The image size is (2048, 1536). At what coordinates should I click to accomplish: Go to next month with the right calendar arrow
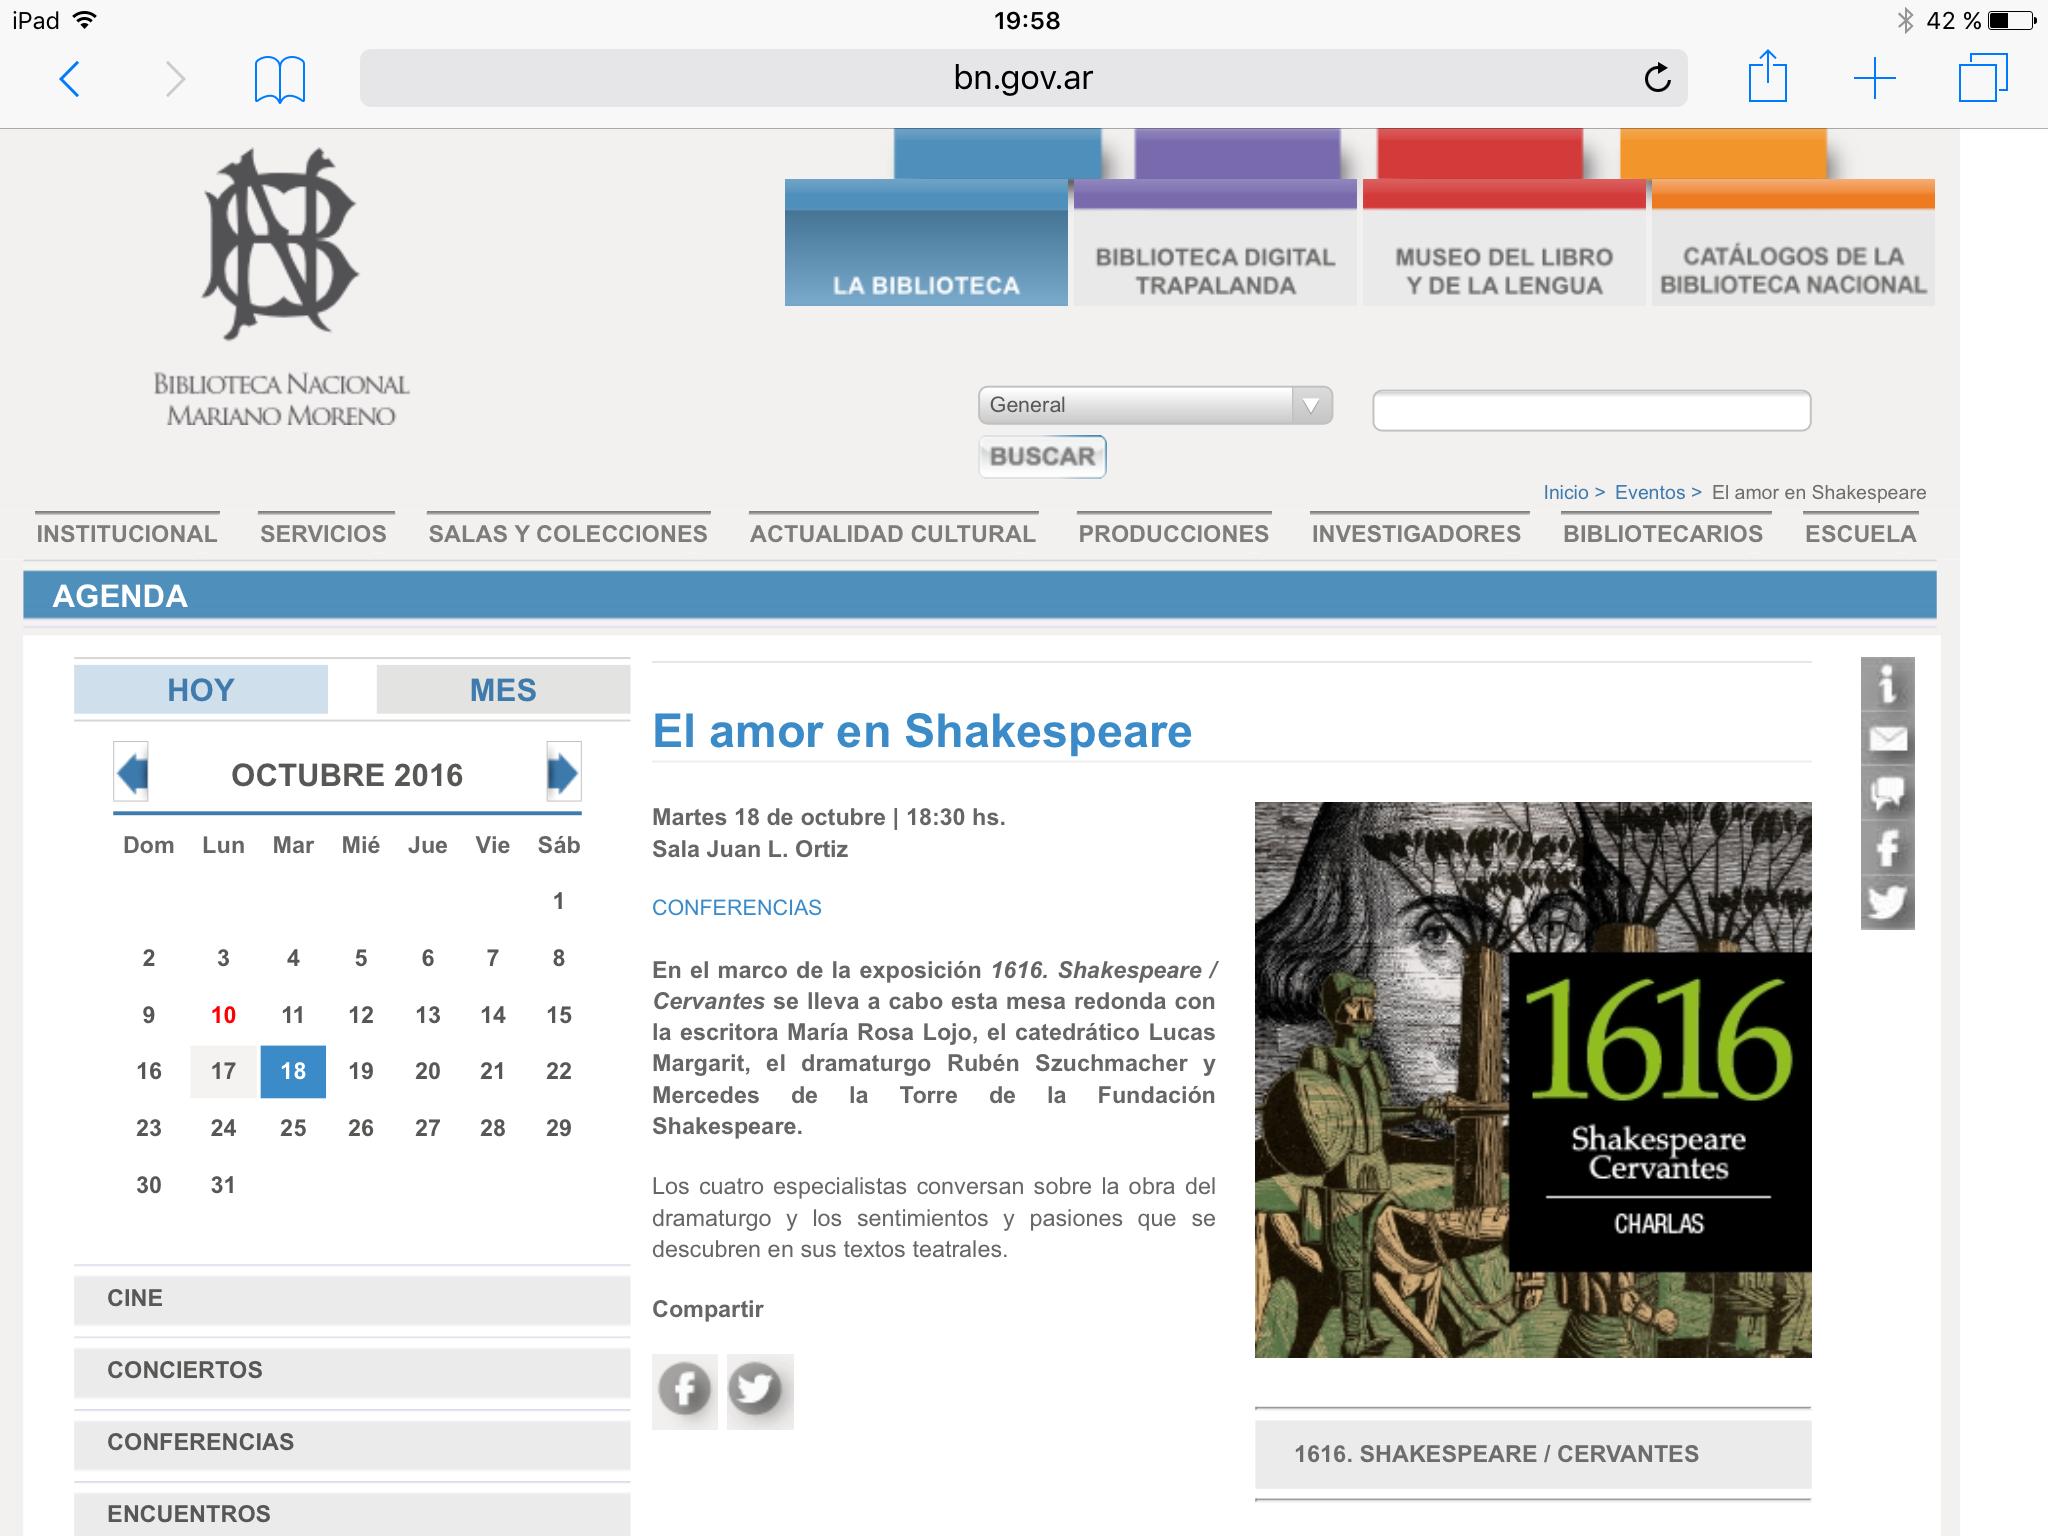point(564,773)
